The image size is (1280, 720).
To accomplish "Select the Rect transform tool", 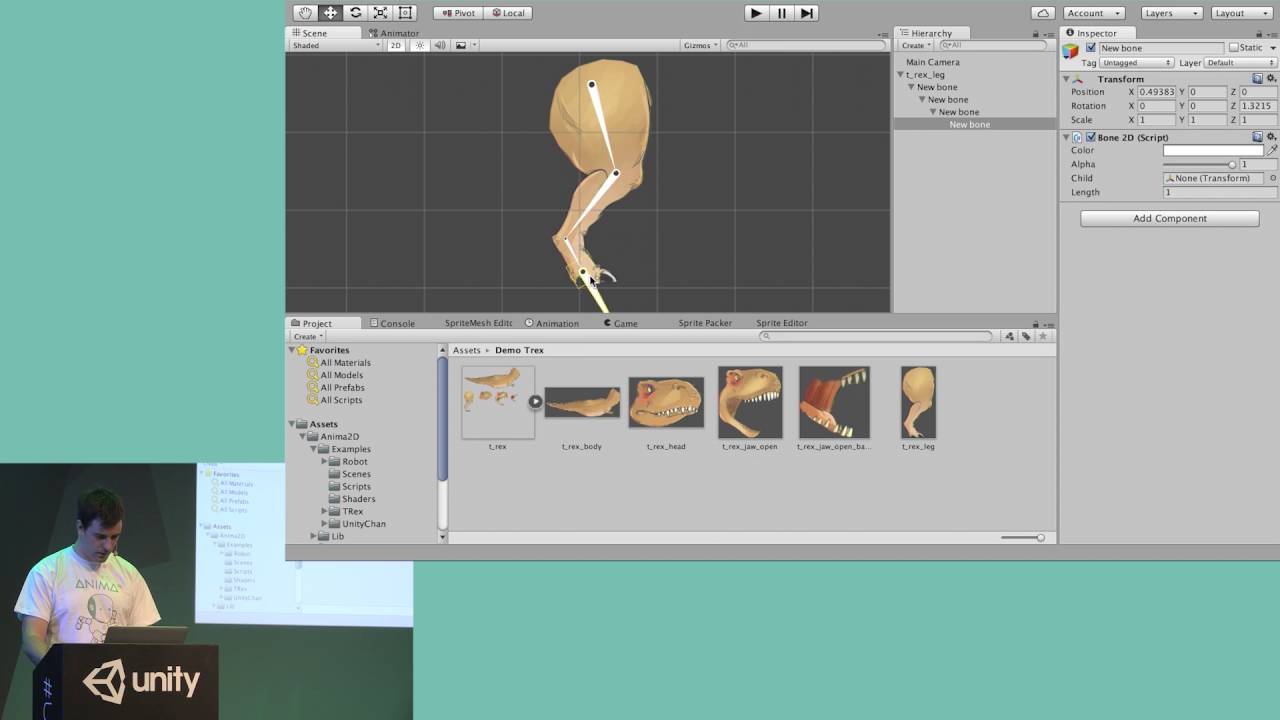I will 405,13.
